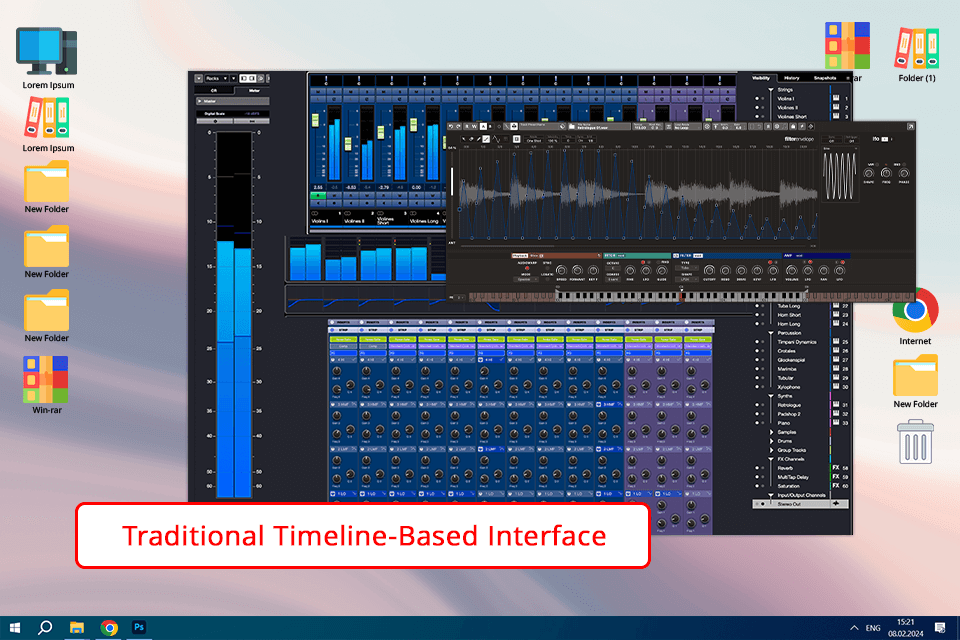Click the folder icon beside the sample file name
The width and height of the screenshot is (960, 640).
[x=572, y=126]
